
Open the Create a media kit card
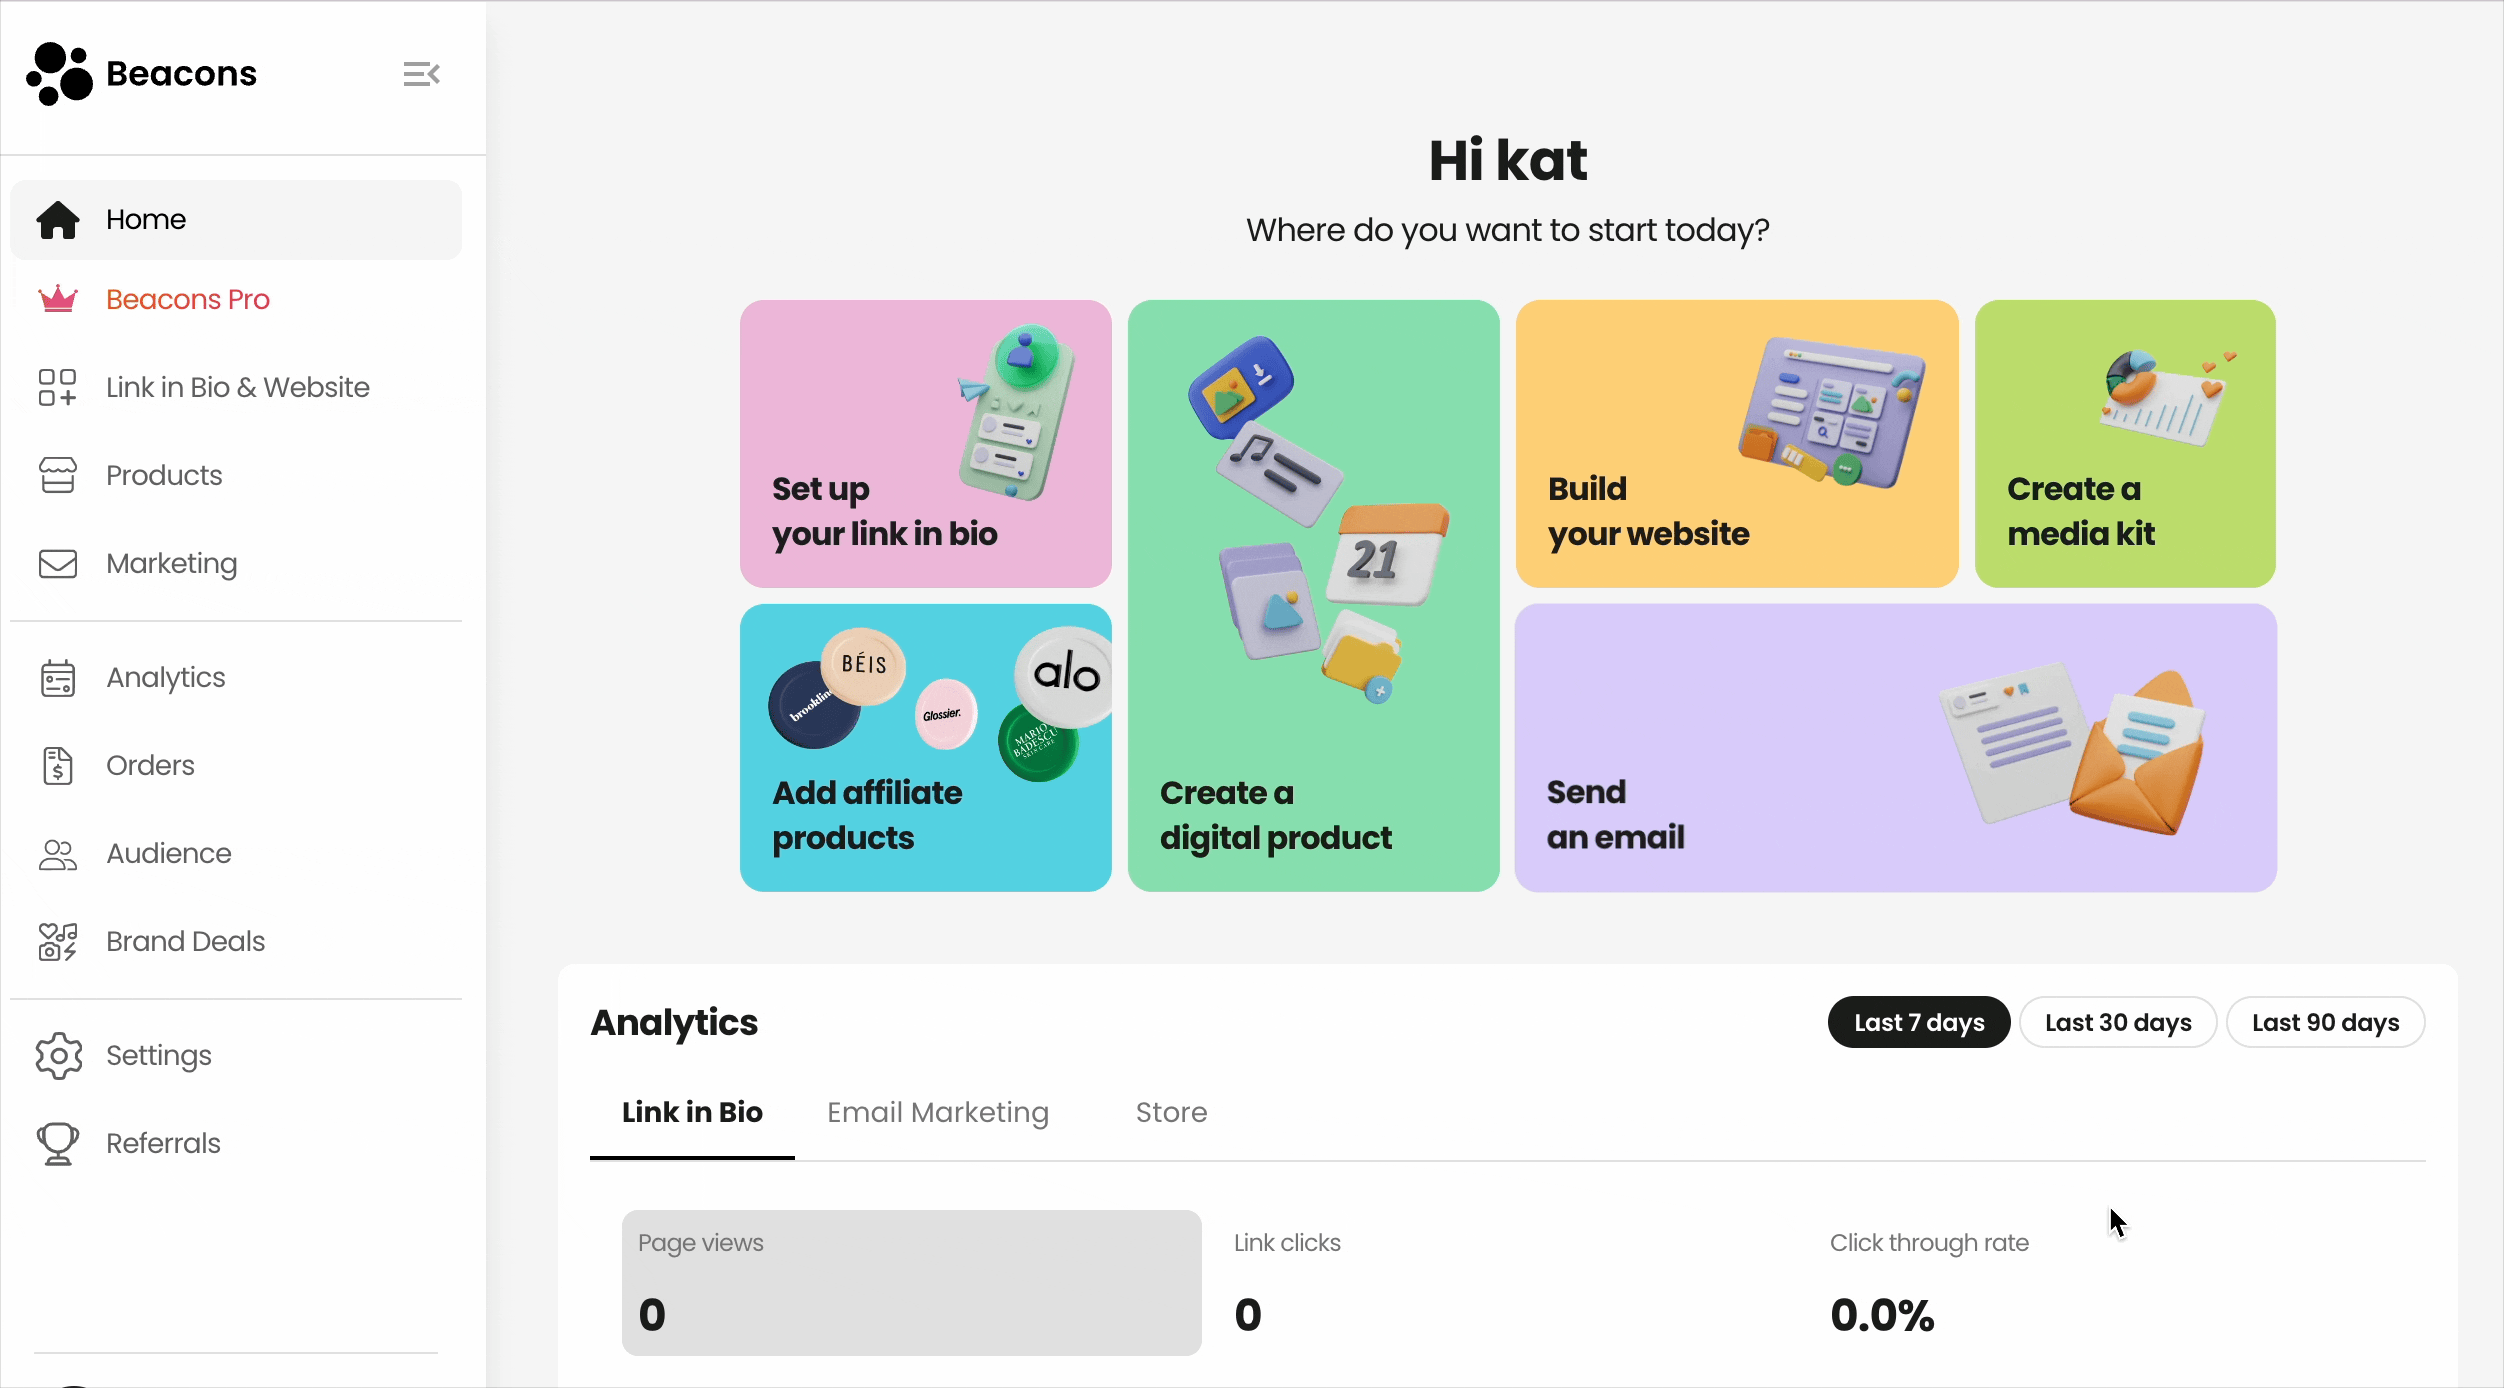tap(2125, 444)
